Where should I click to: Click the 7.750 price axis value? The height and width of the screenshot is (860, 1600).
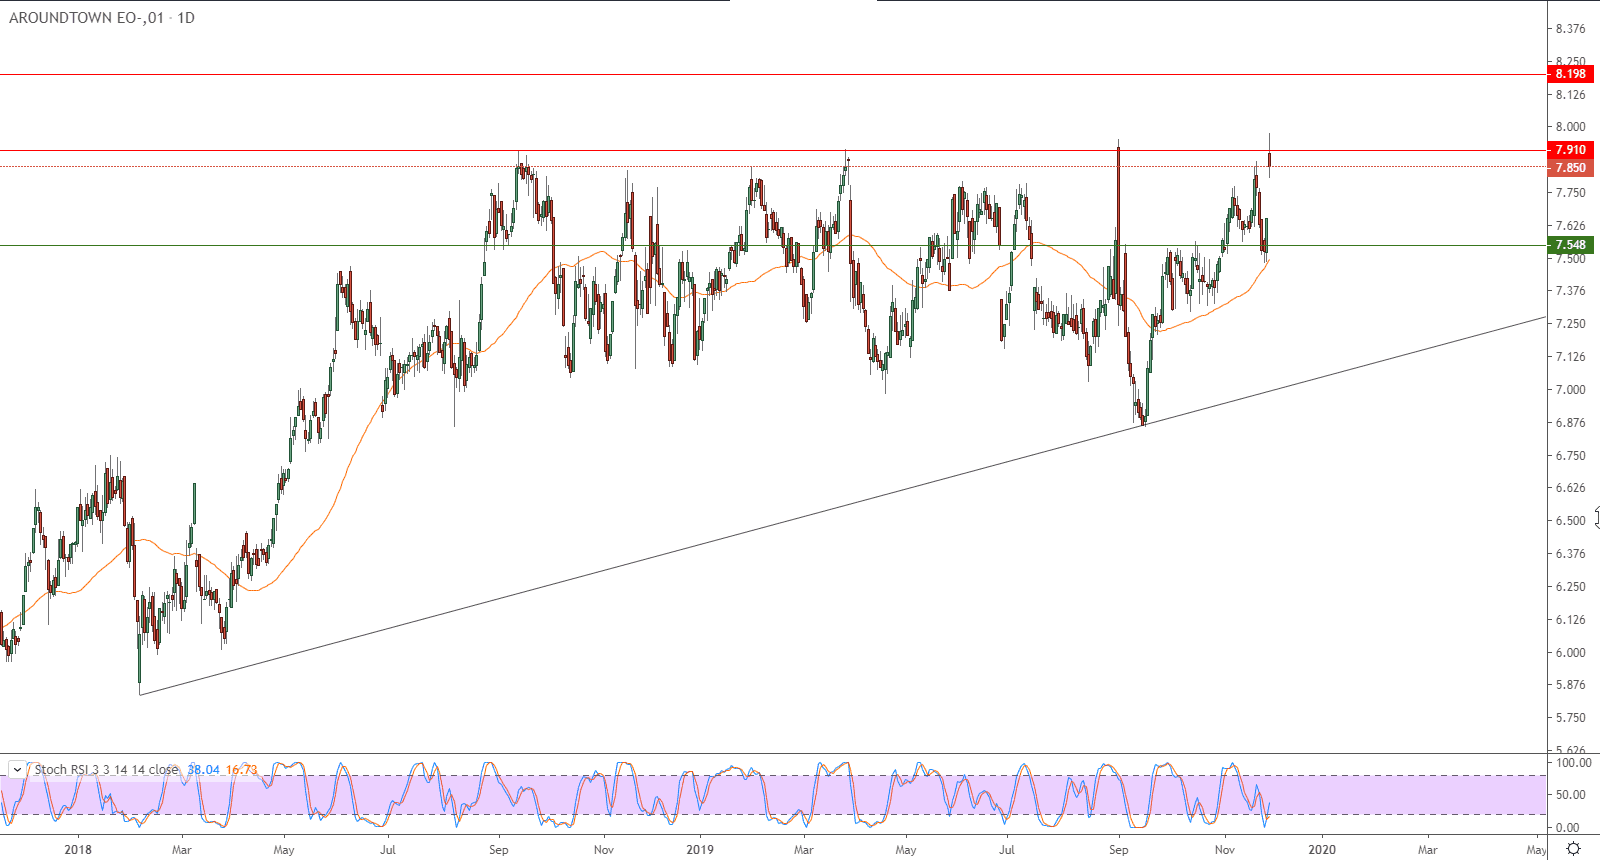(1570, 193)
